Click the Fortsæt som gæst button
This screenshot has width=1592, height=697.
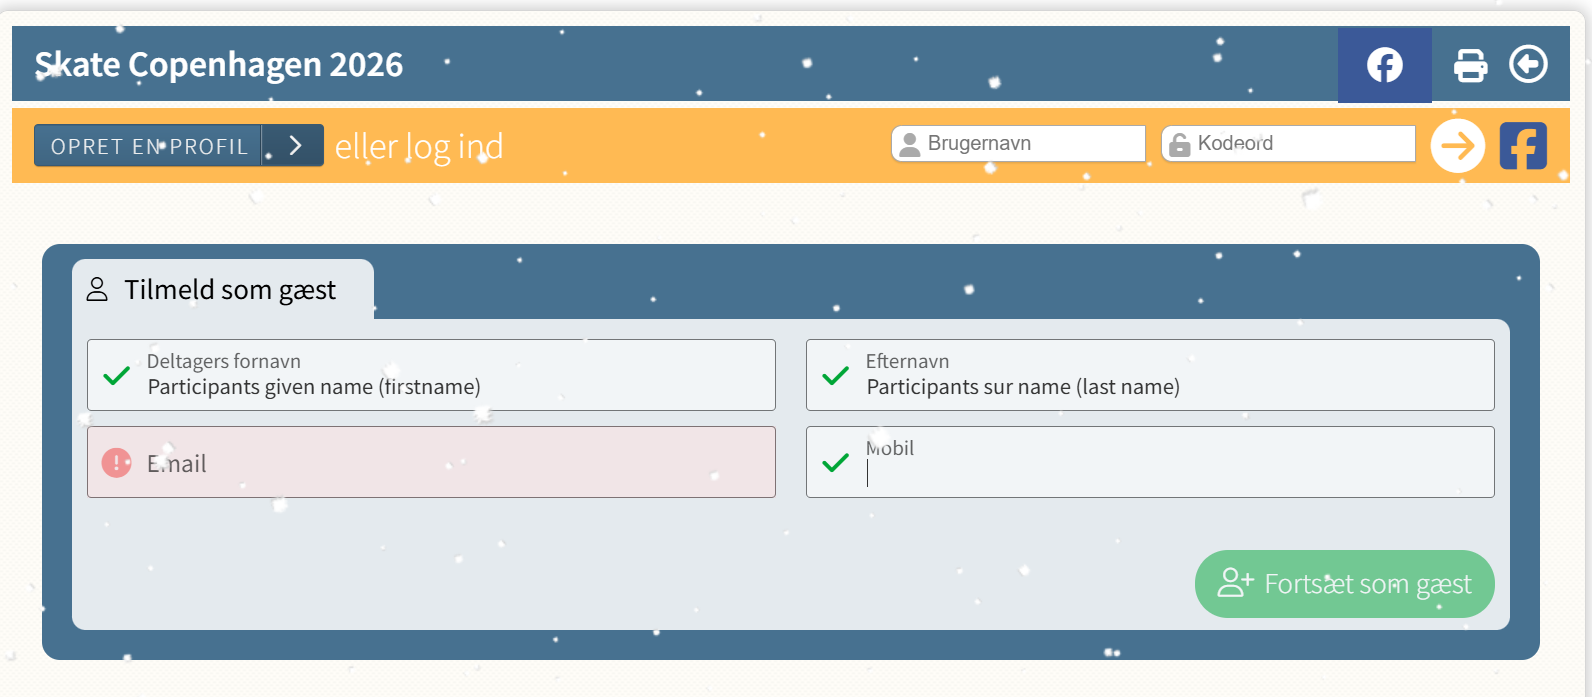1344,584
